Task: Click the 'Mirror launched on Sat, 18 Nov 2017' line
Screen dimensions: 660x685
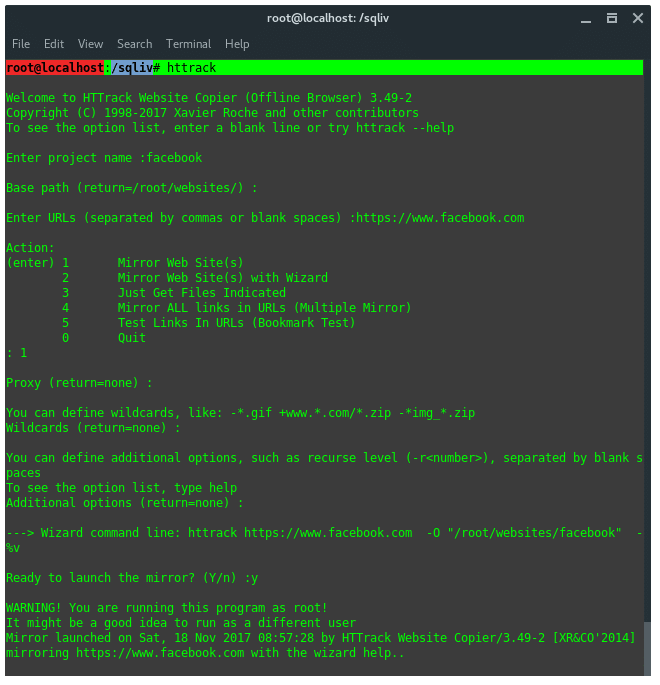Action: [321, 638]
